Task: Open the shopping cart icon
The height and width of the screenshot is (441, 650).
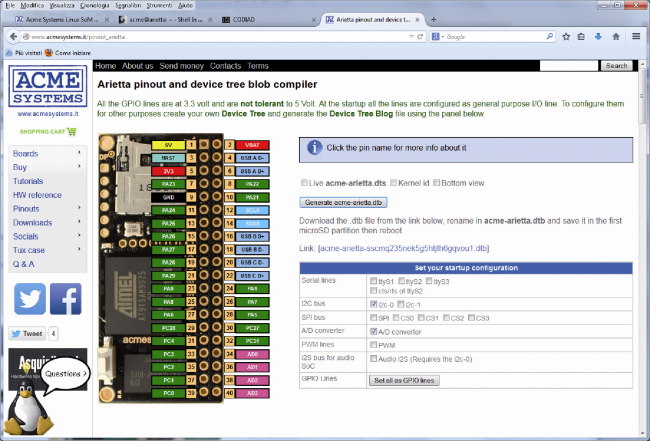Action: (72, 131)
